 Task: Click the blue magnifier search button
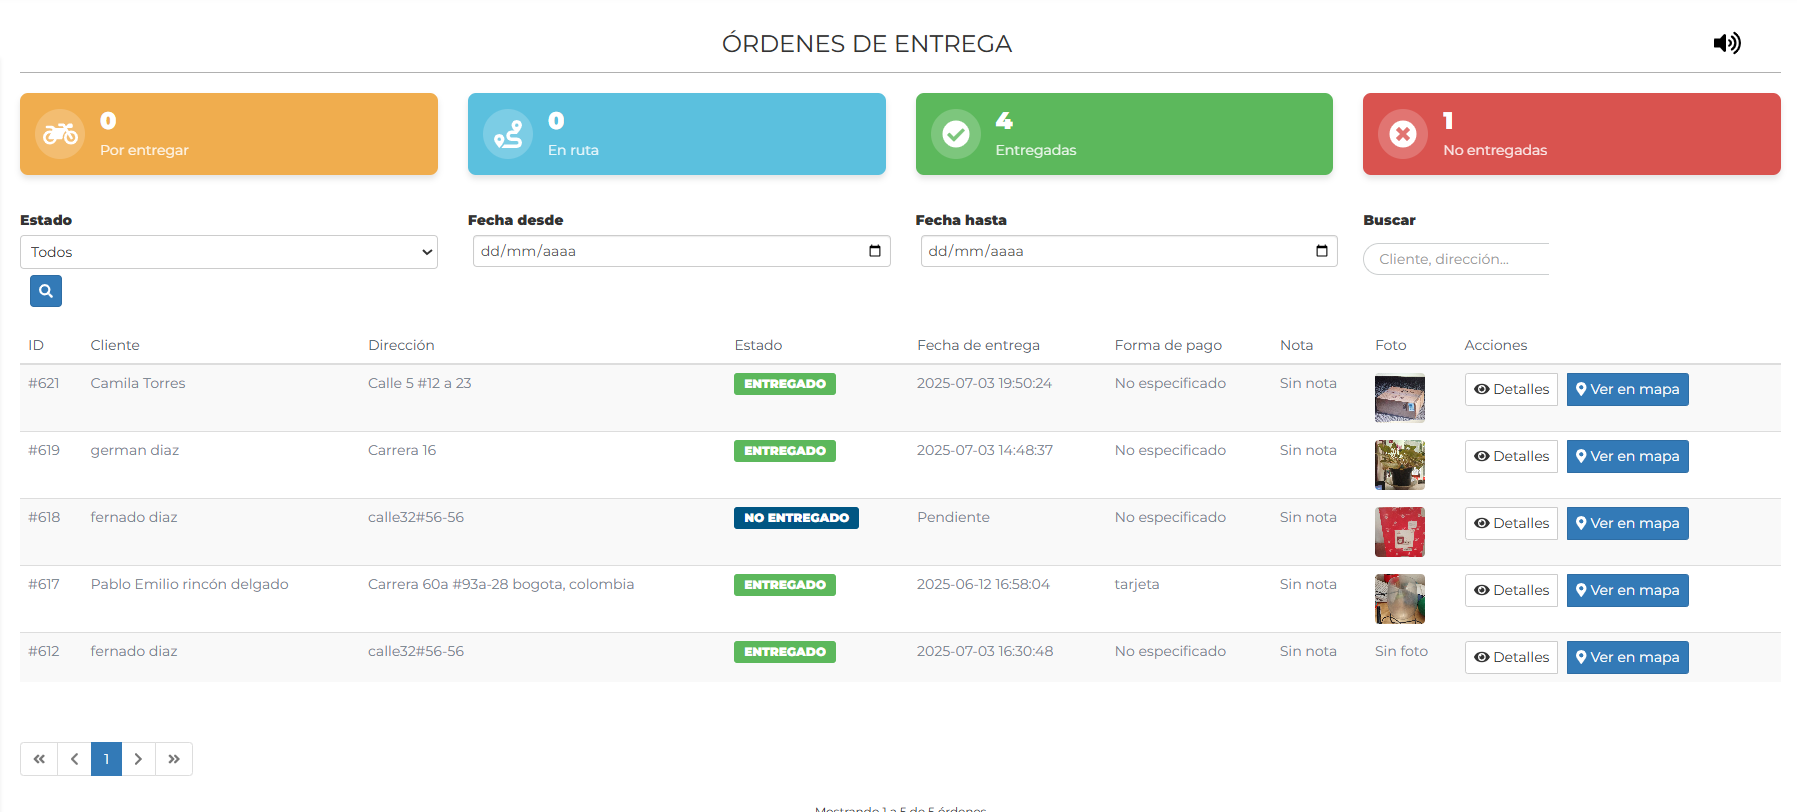[46, 291]
